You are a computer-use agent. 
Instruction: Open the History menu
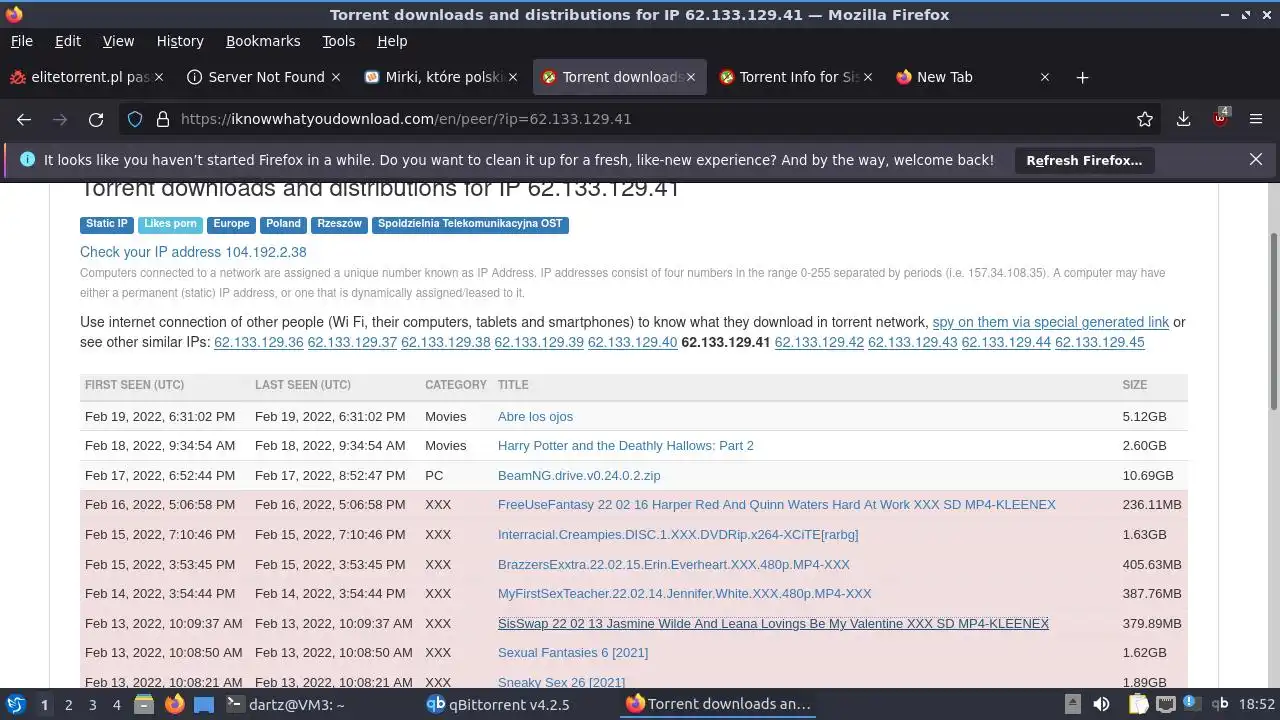pos(180,41)
